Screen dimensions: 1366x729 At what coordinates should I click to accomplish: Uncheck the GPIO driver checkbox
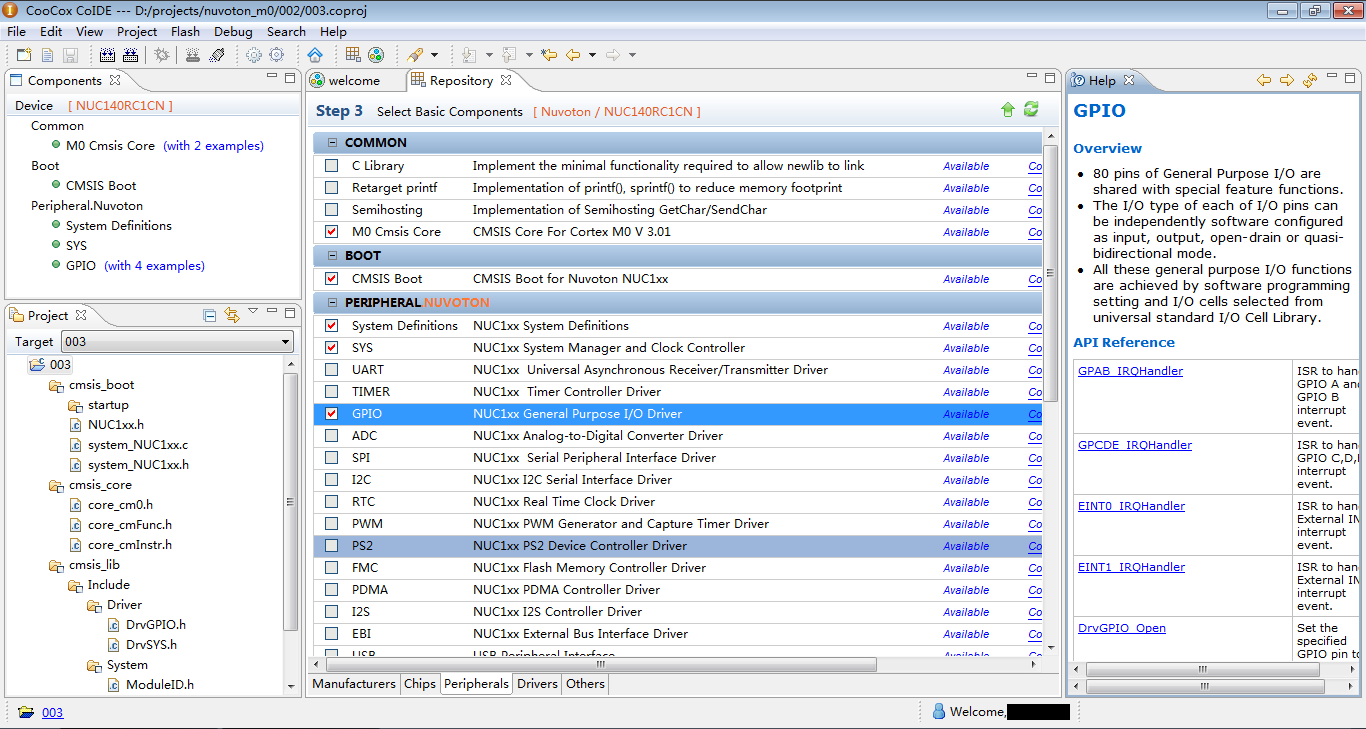(332, 414)
